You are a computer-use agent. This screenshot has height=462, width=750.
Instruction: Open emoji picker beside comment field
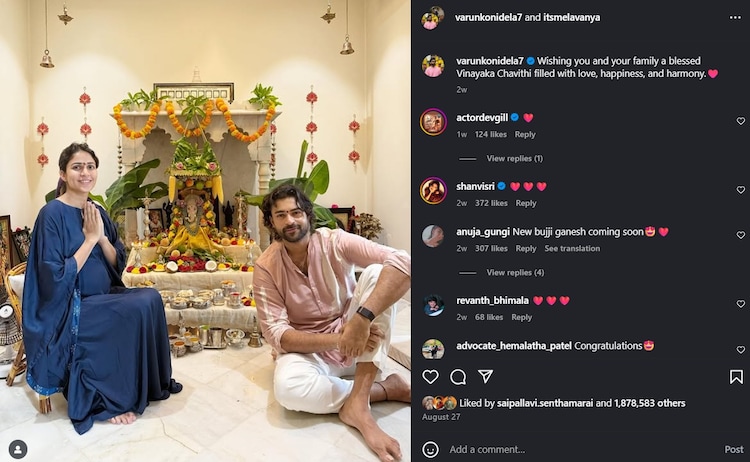click(430, 450)
